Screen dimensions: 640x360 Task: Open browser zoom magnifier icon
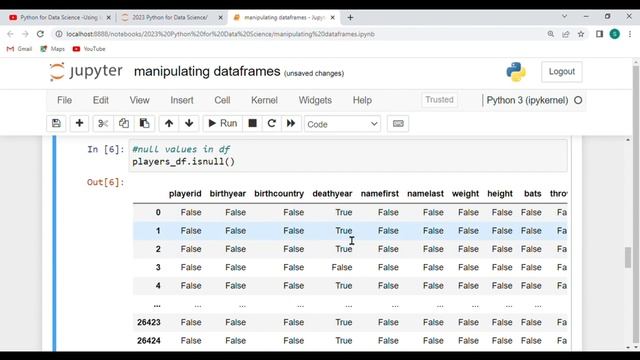[551, 34]
